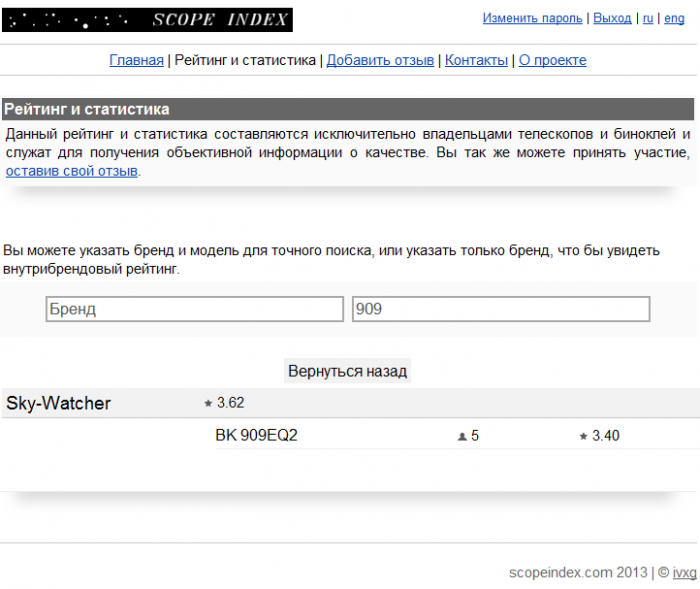Click the star icon beside Sky-Watcher 3.62
Viewport: 700px width, 589px height.
[208, 403]
